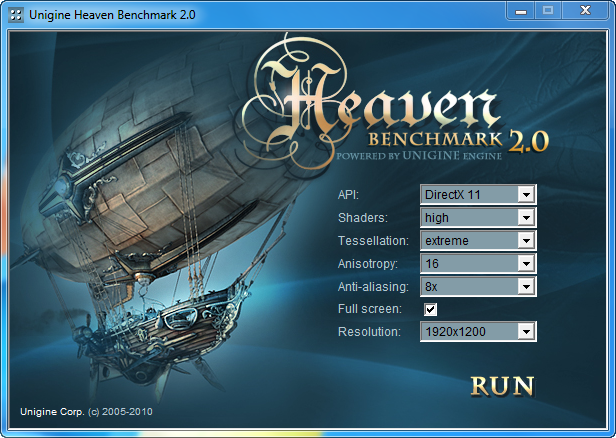Click the 'Tessellation:' label

[373, 240]
